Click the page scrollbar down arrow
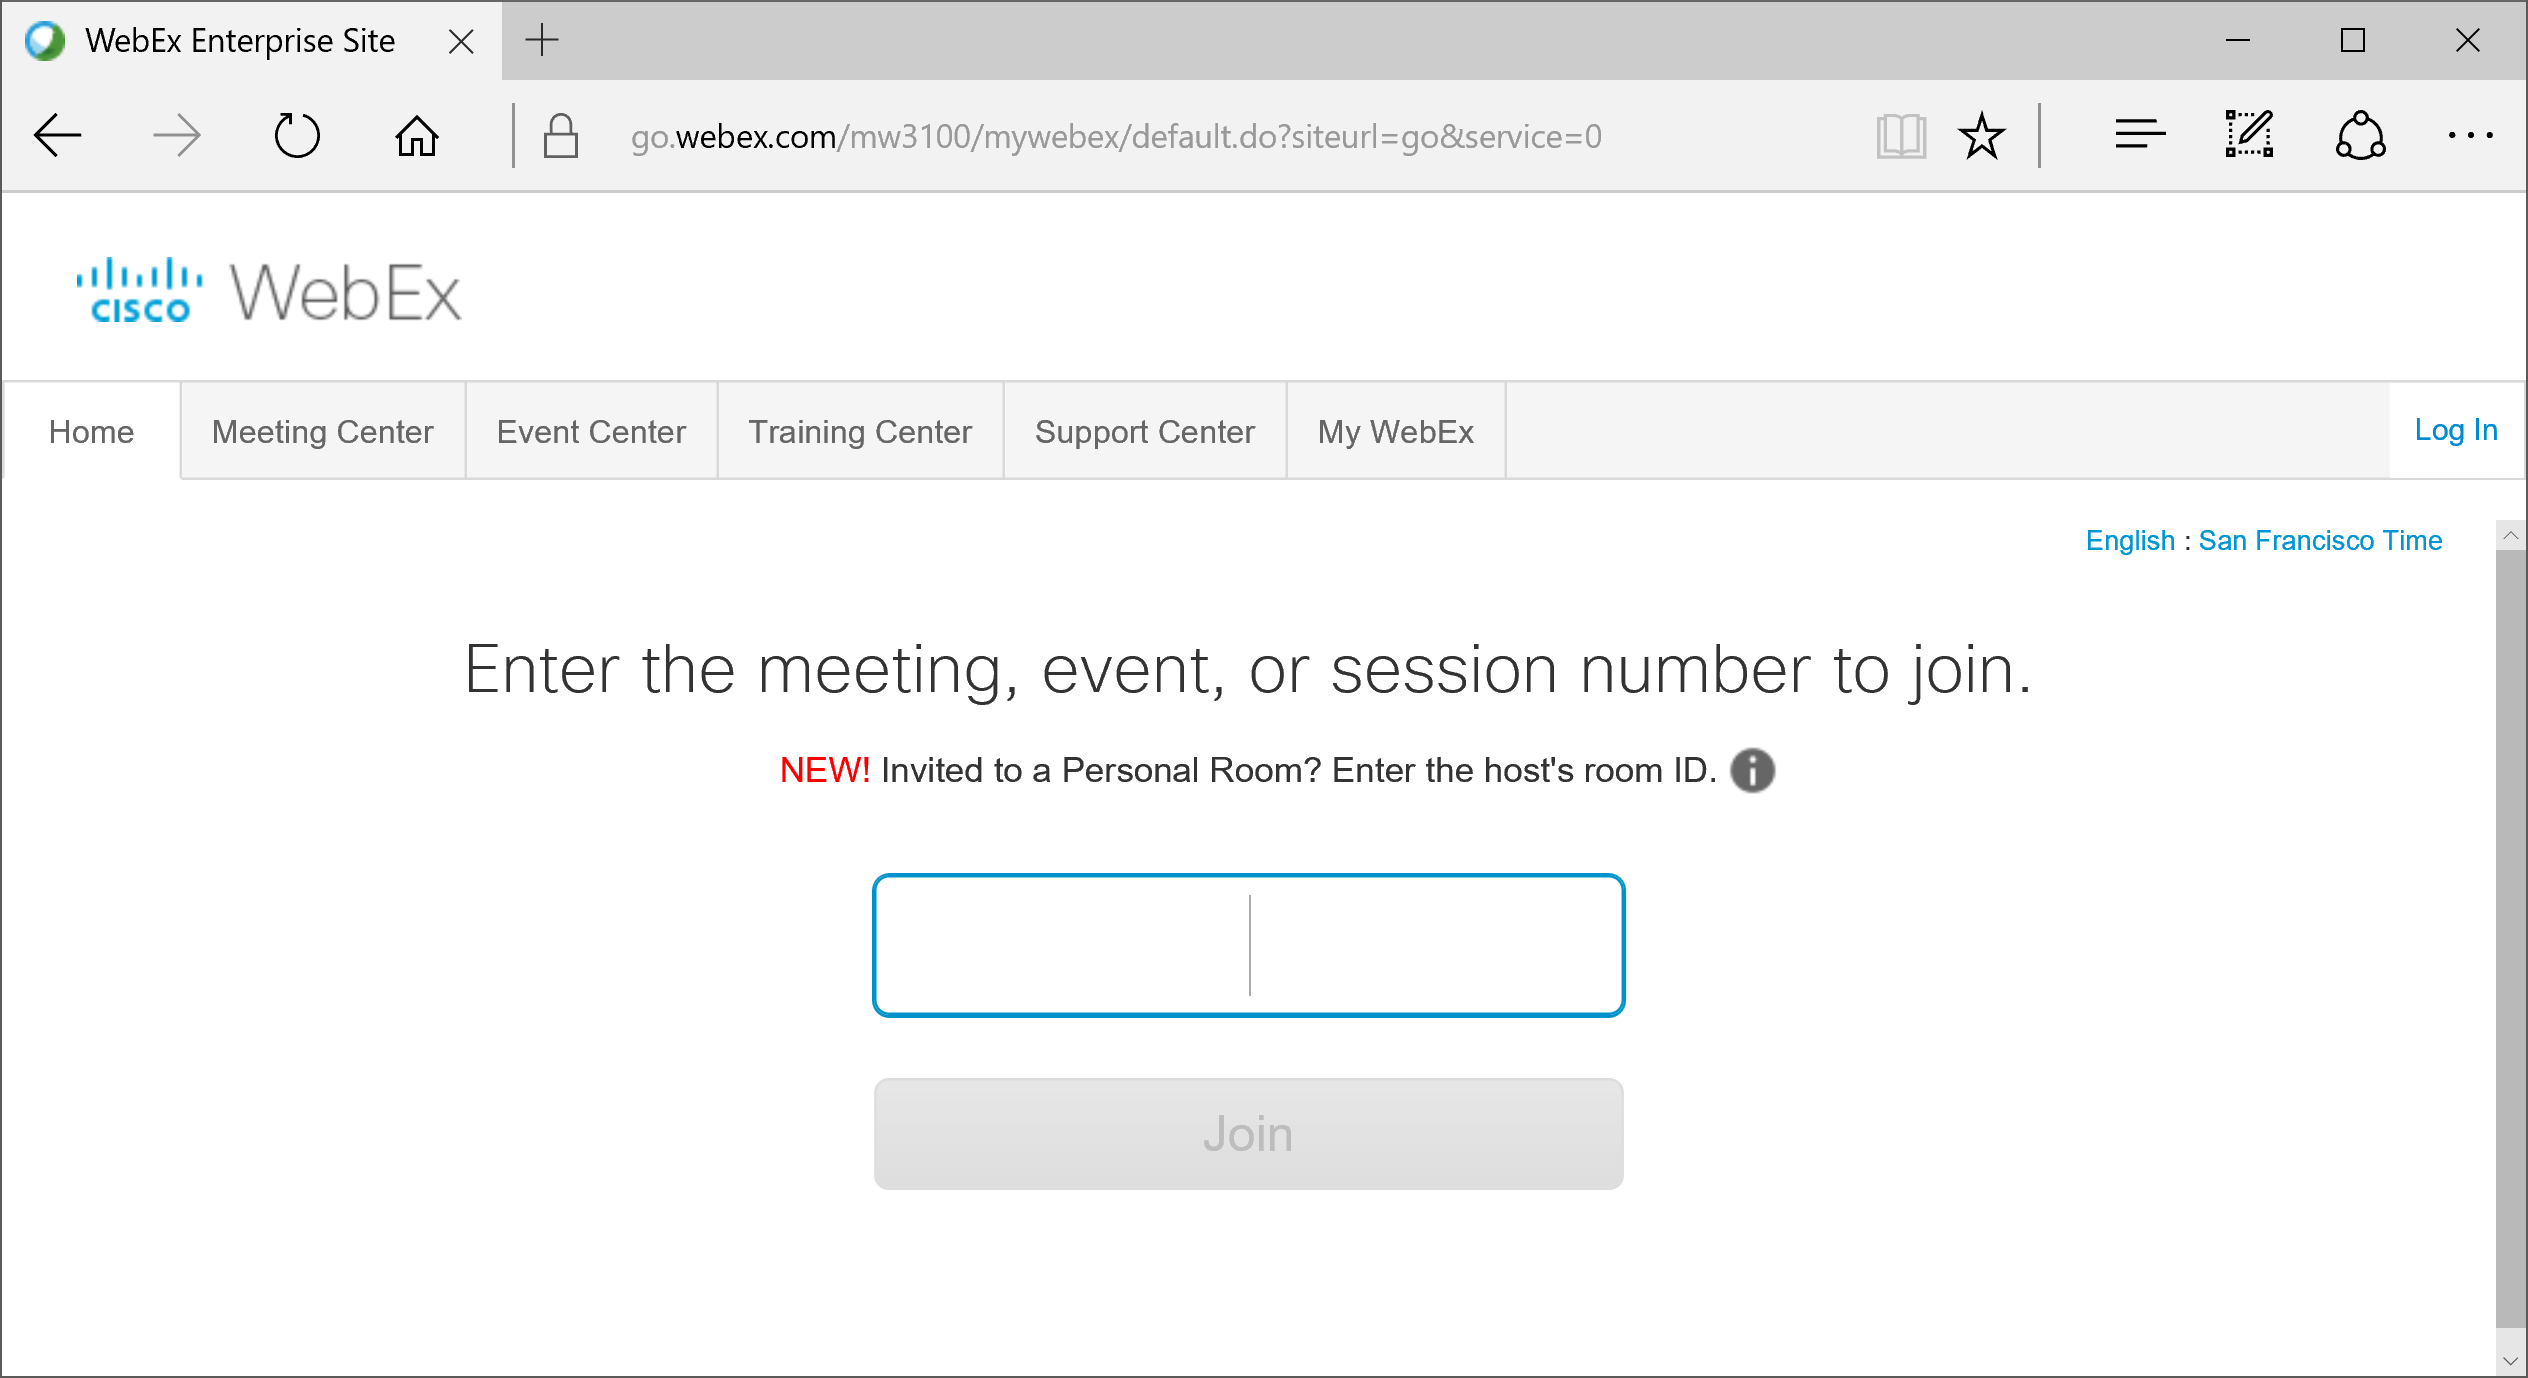2528x1378 pixels. [x=2510, y=1360]
